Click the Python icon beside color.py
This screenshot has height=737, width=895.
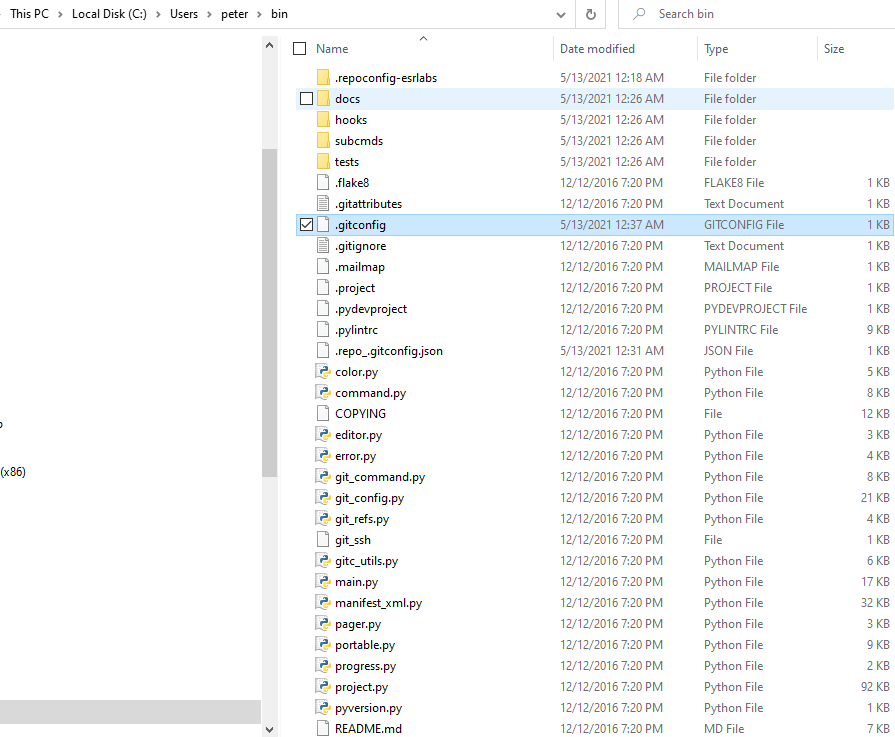(323, 372)
